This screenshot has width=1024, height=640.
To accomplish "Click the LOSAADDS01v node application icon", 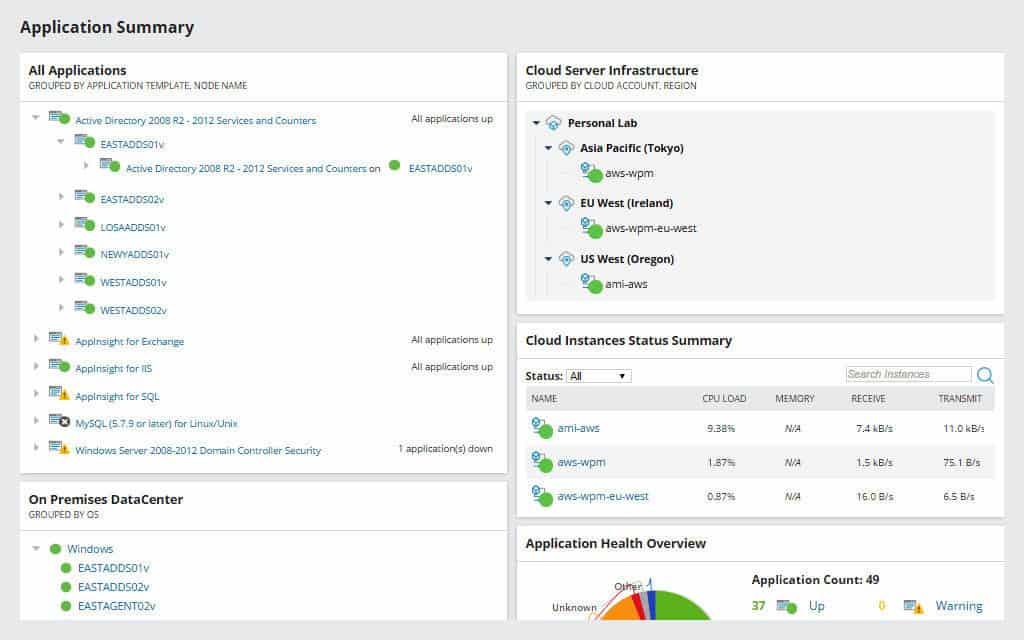I will 84,224.
